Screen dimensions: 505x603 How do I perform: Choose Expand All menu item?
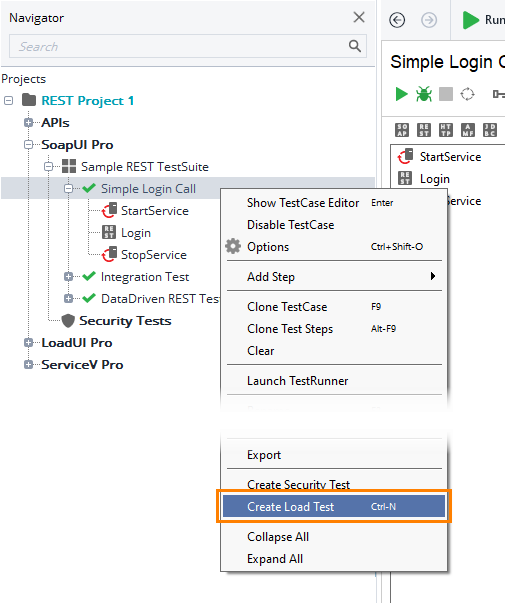coord(334,558)
